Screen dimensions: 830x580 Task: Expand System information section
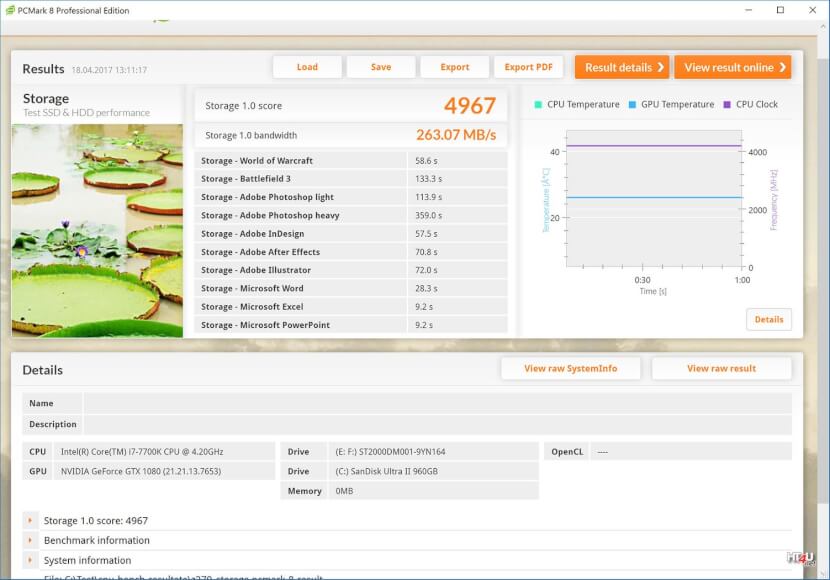point(30,560)
